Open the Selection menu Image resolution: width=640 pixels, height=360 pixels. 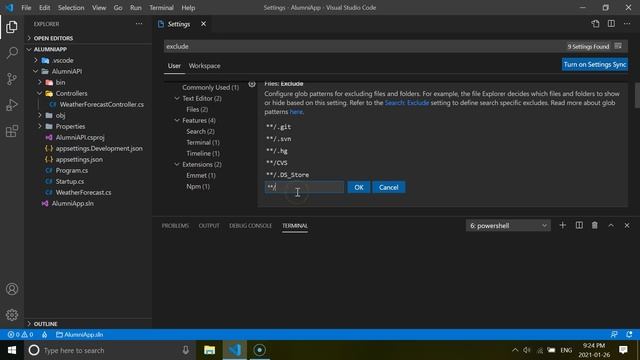pyautogui.click(x=71, y=7)
